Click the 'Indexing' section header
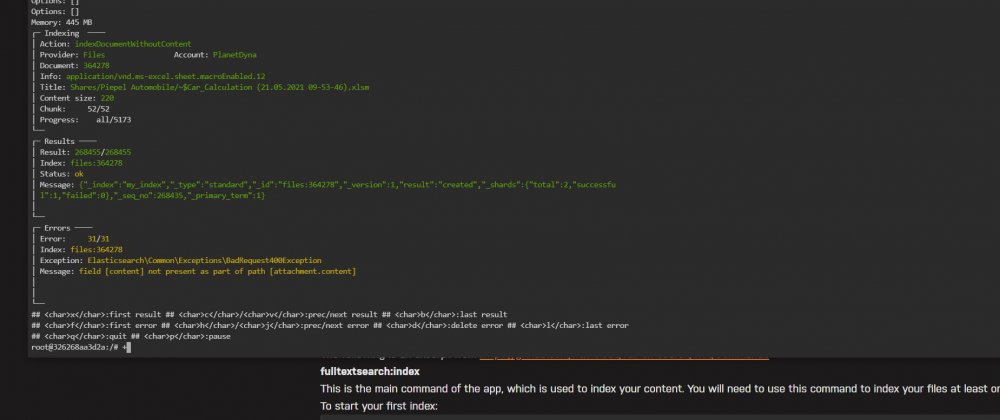The height and width of the screenshot is (420, 1000). pos(62,33)
